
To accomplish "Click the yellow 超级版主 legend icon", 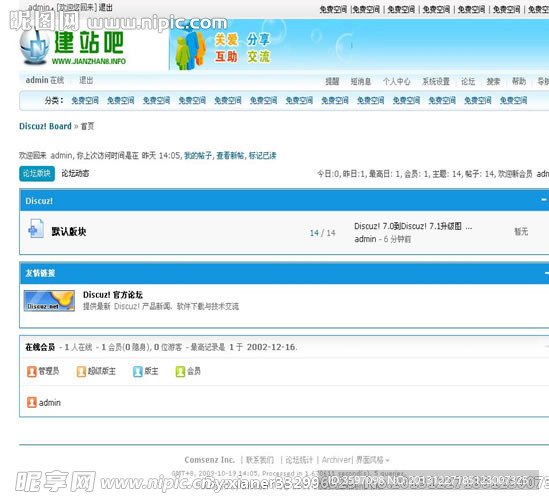I will pos(81,371).
